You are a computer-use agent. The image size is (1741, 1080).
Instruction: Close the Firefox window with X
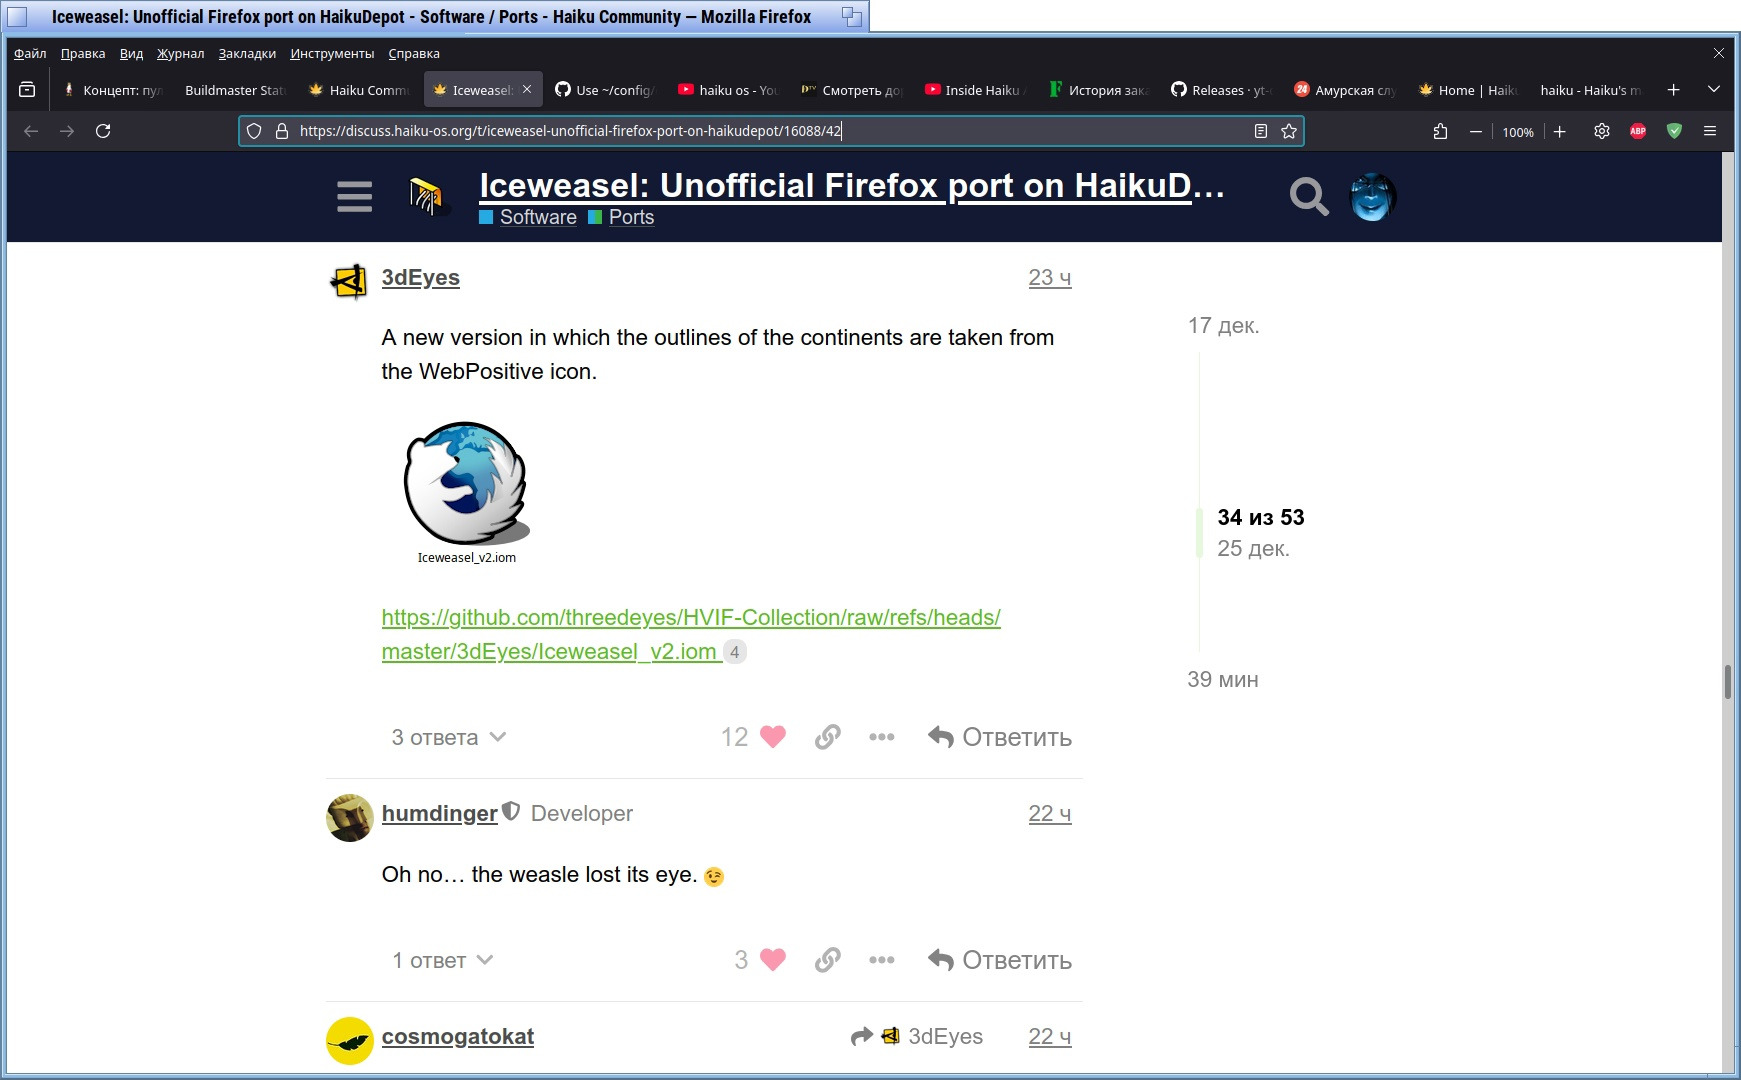[1718, 53]
